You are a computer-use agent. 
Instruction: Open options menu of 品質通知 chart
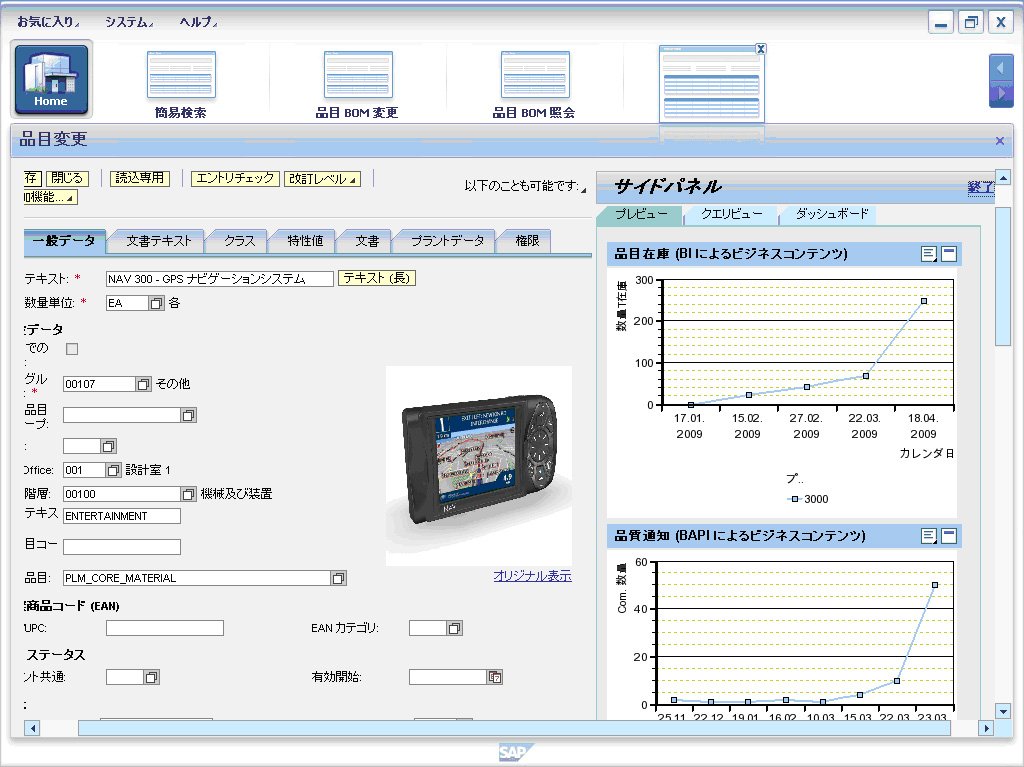[x=929, y=536]
